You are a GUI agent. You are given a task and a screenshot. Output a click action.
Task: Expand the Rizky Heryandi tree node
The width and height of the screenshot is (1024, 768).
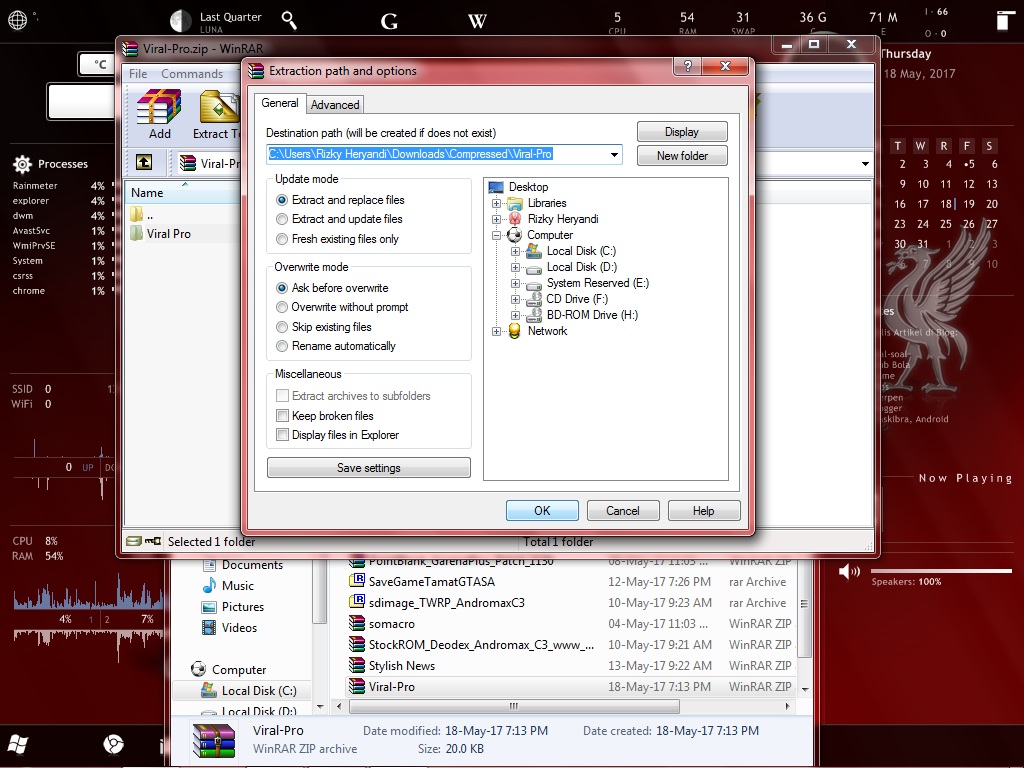click(x=496, y=219)
